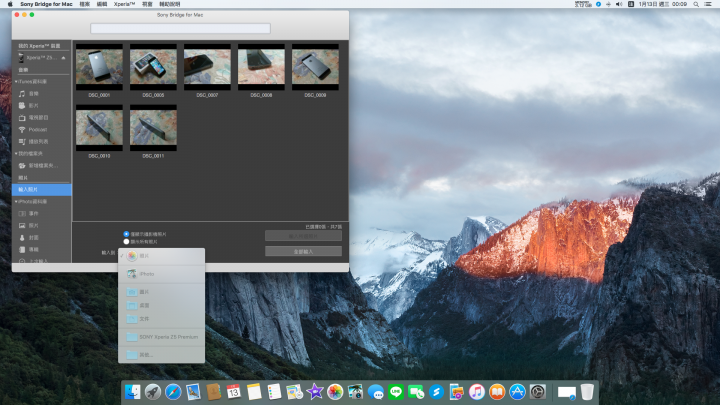Collapse the iTunes library section
The image size is (720, 405).
[16, 82]
